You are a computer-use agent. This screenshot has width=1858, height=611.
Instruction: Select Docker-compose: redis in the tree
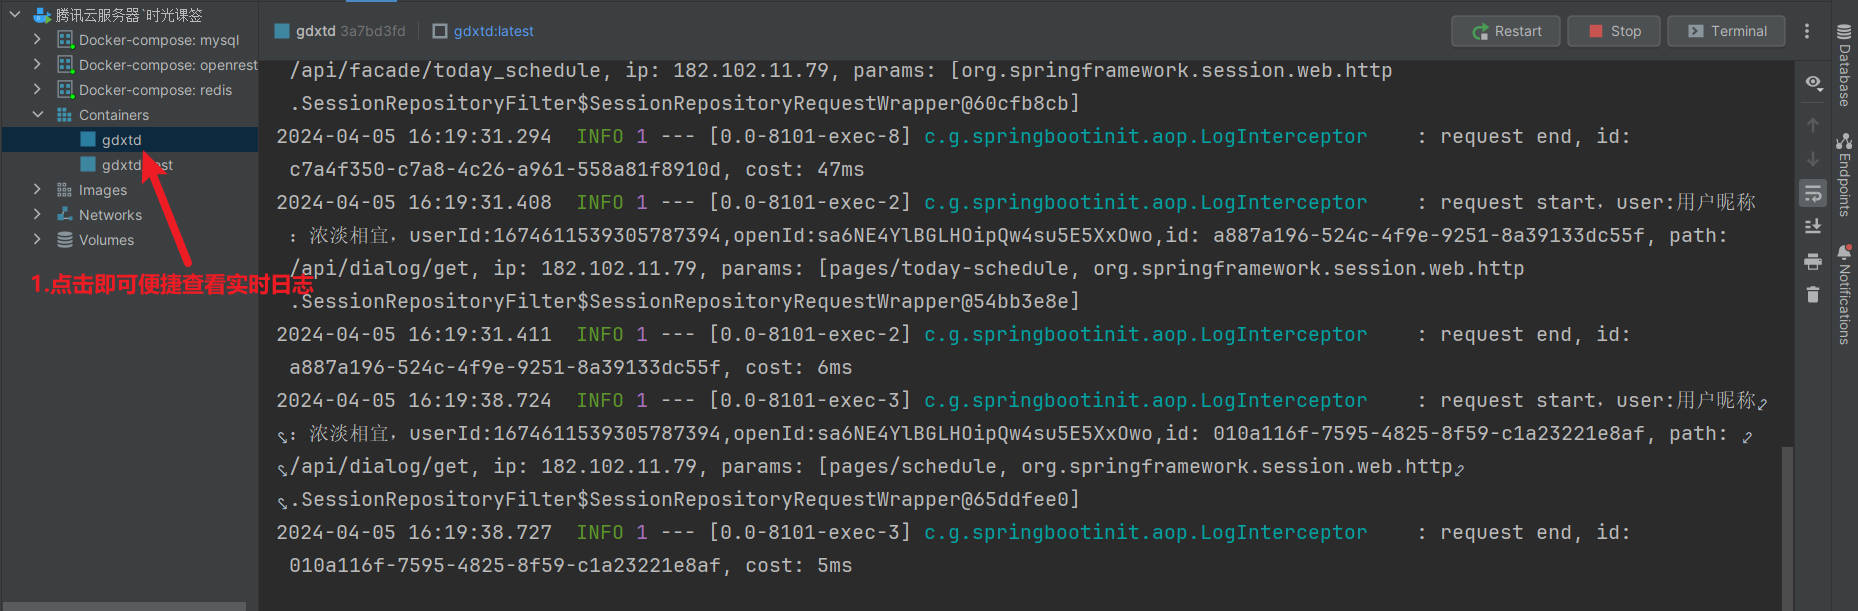pyautogui.click(x=155, y=90)
